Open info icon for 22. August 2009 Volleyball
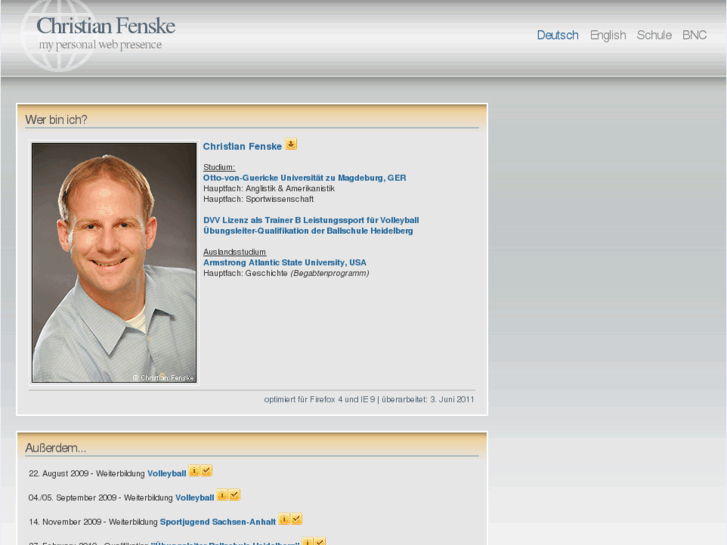This screenshot has width=727, height=545. click(x=194, y=471)
